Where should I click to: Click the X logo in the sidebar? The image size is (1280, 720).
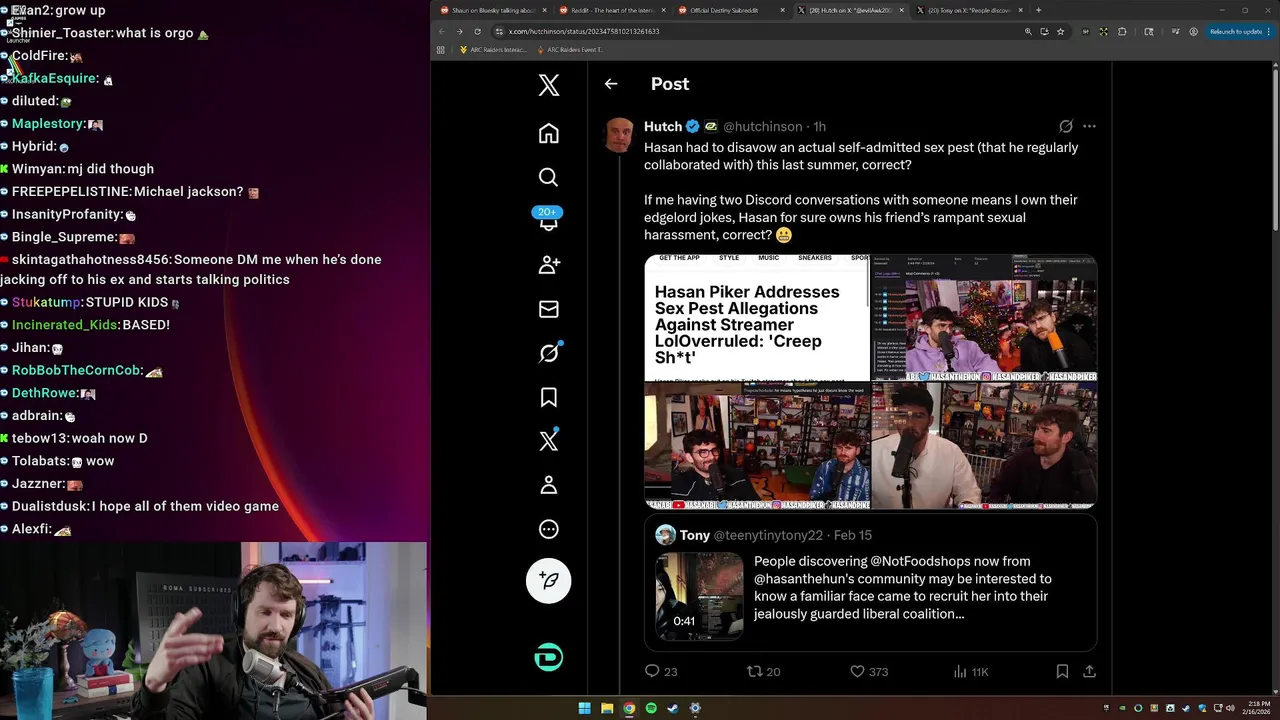click(x=548, y=85)
